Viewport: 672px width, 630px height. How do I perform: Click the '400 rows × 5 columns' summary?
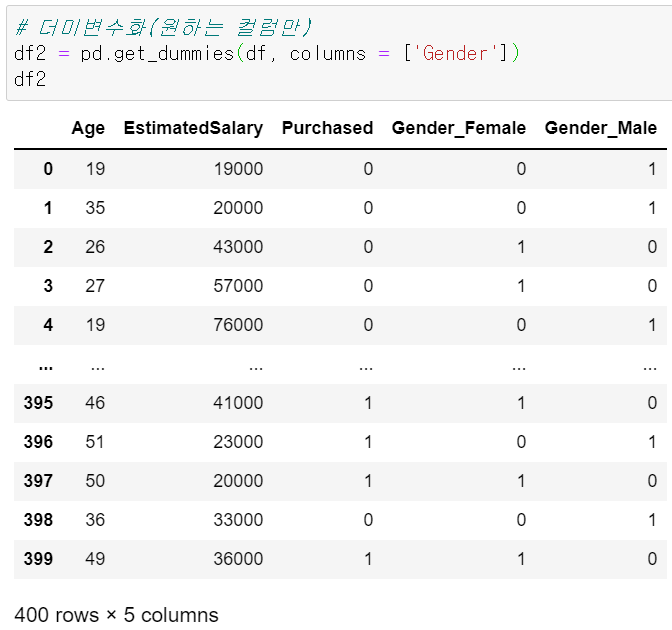click(116, 615)
